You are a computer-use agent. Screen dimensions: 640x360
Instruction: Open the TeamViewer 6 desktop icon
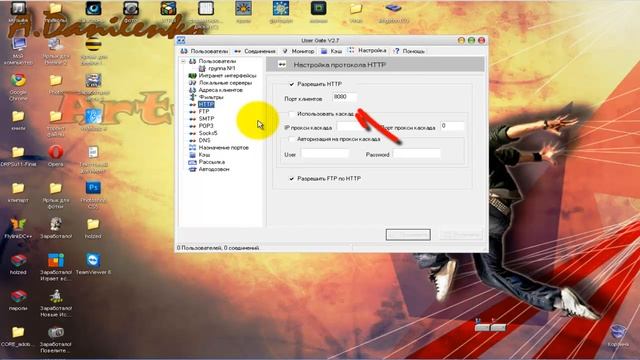93,260
